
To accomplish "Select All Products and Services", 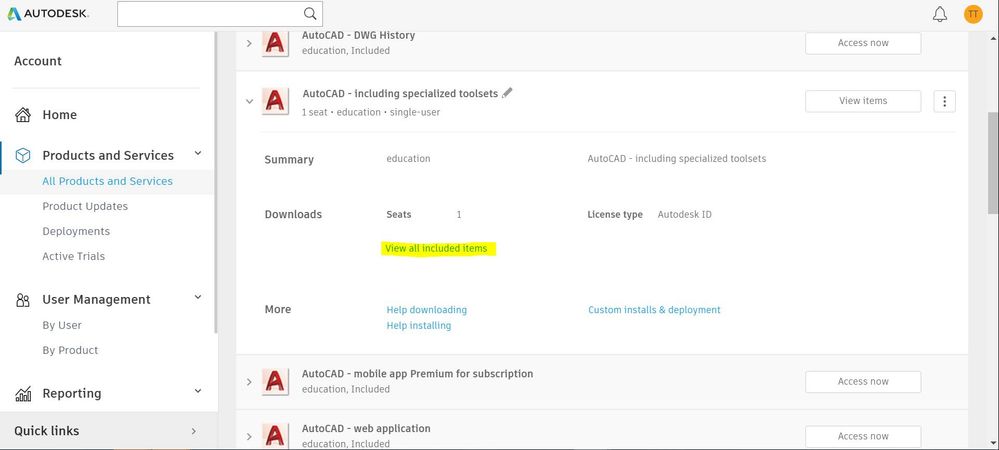I will coord(107,181).
